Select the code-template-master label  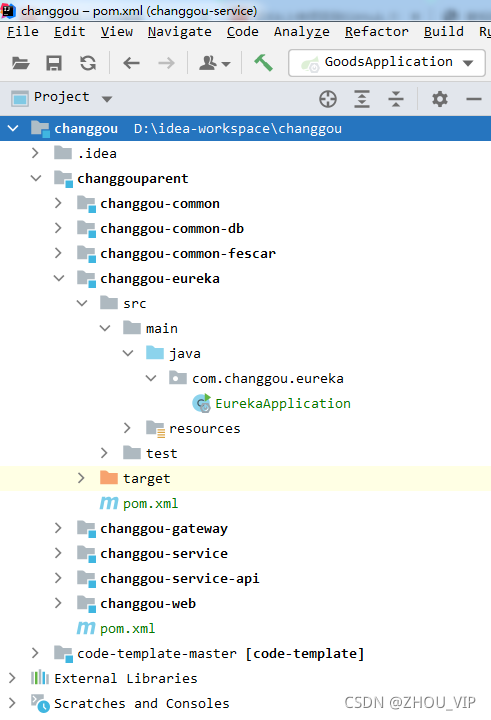157,653
